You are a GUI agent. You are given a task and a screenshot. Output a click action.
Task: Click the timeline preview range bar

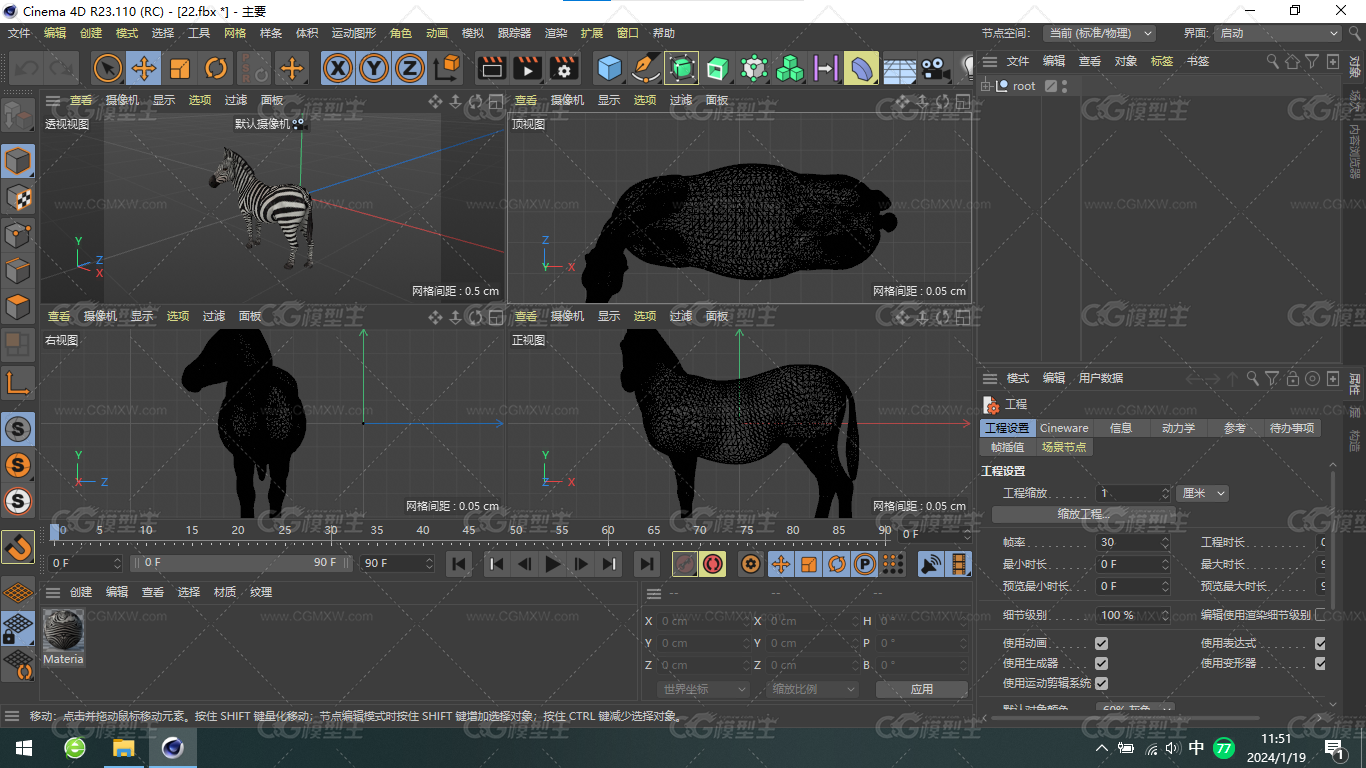240,563
